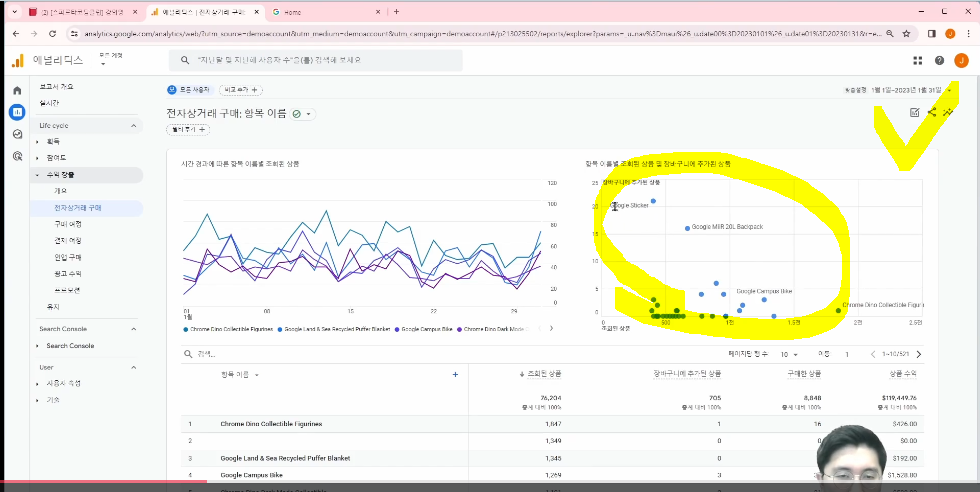Collapse the User section
This screenshot has height=492, width=980.
pos(133,367)
